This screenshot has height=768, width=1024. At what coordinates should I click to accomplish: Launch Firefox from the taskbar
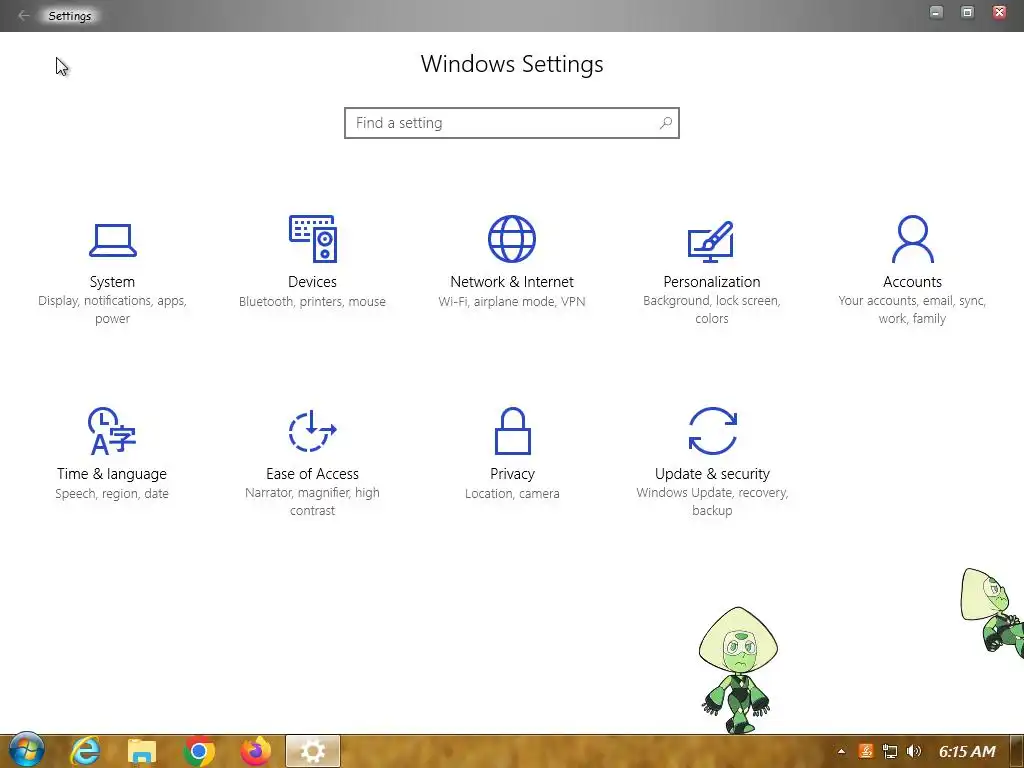tap(256, 751)
